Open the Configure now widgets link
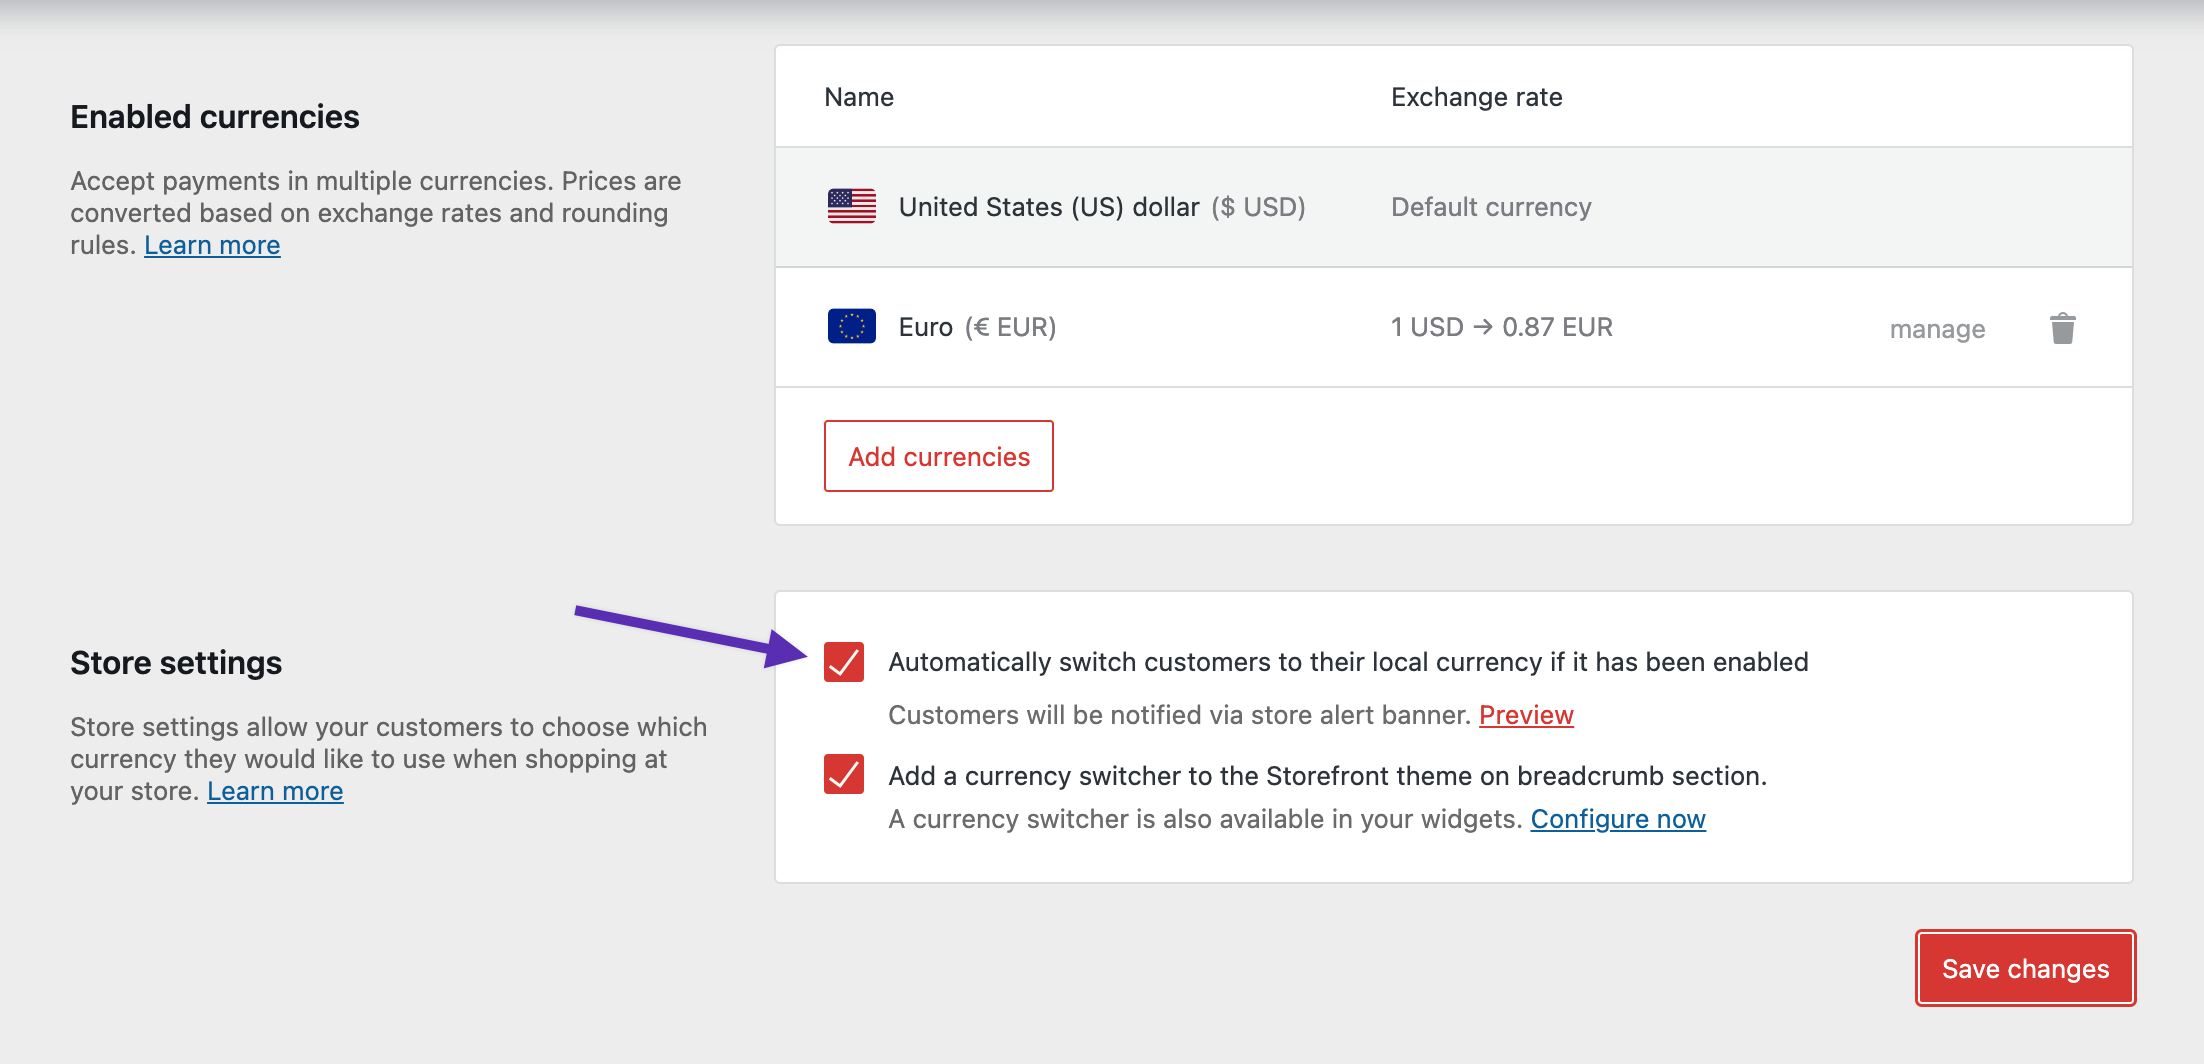This screenshot has height=1064, width=2204. tap(1618, 818)
